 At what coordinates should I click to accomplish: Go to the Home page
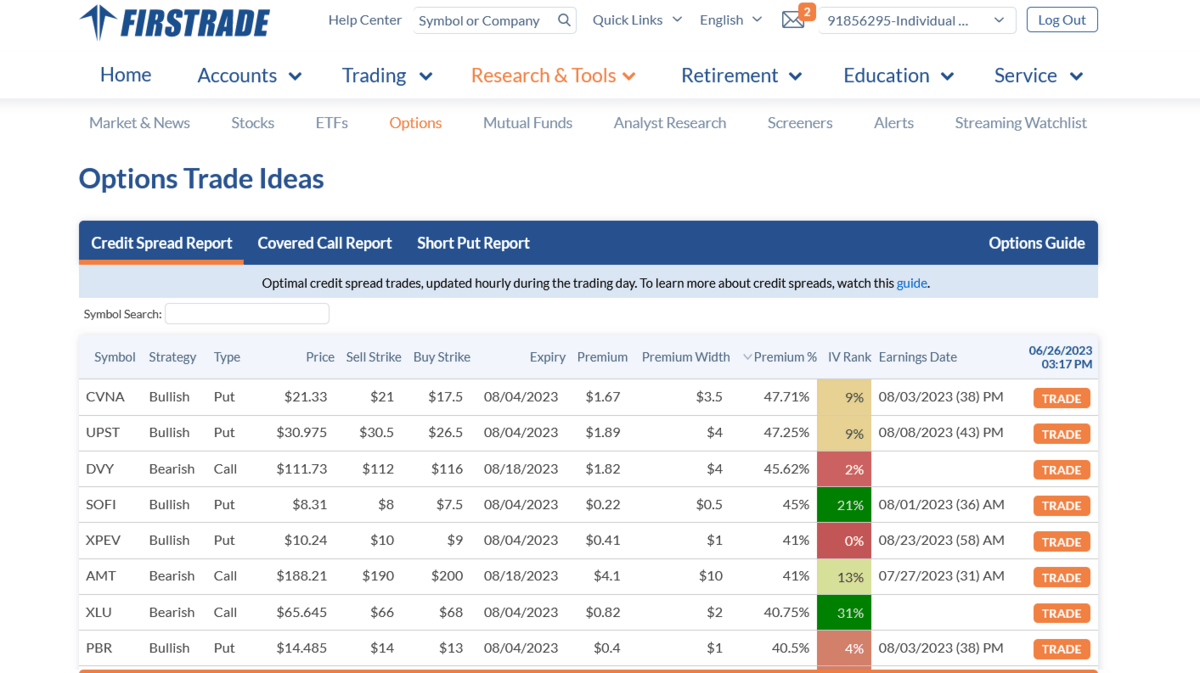click(125, 75)
